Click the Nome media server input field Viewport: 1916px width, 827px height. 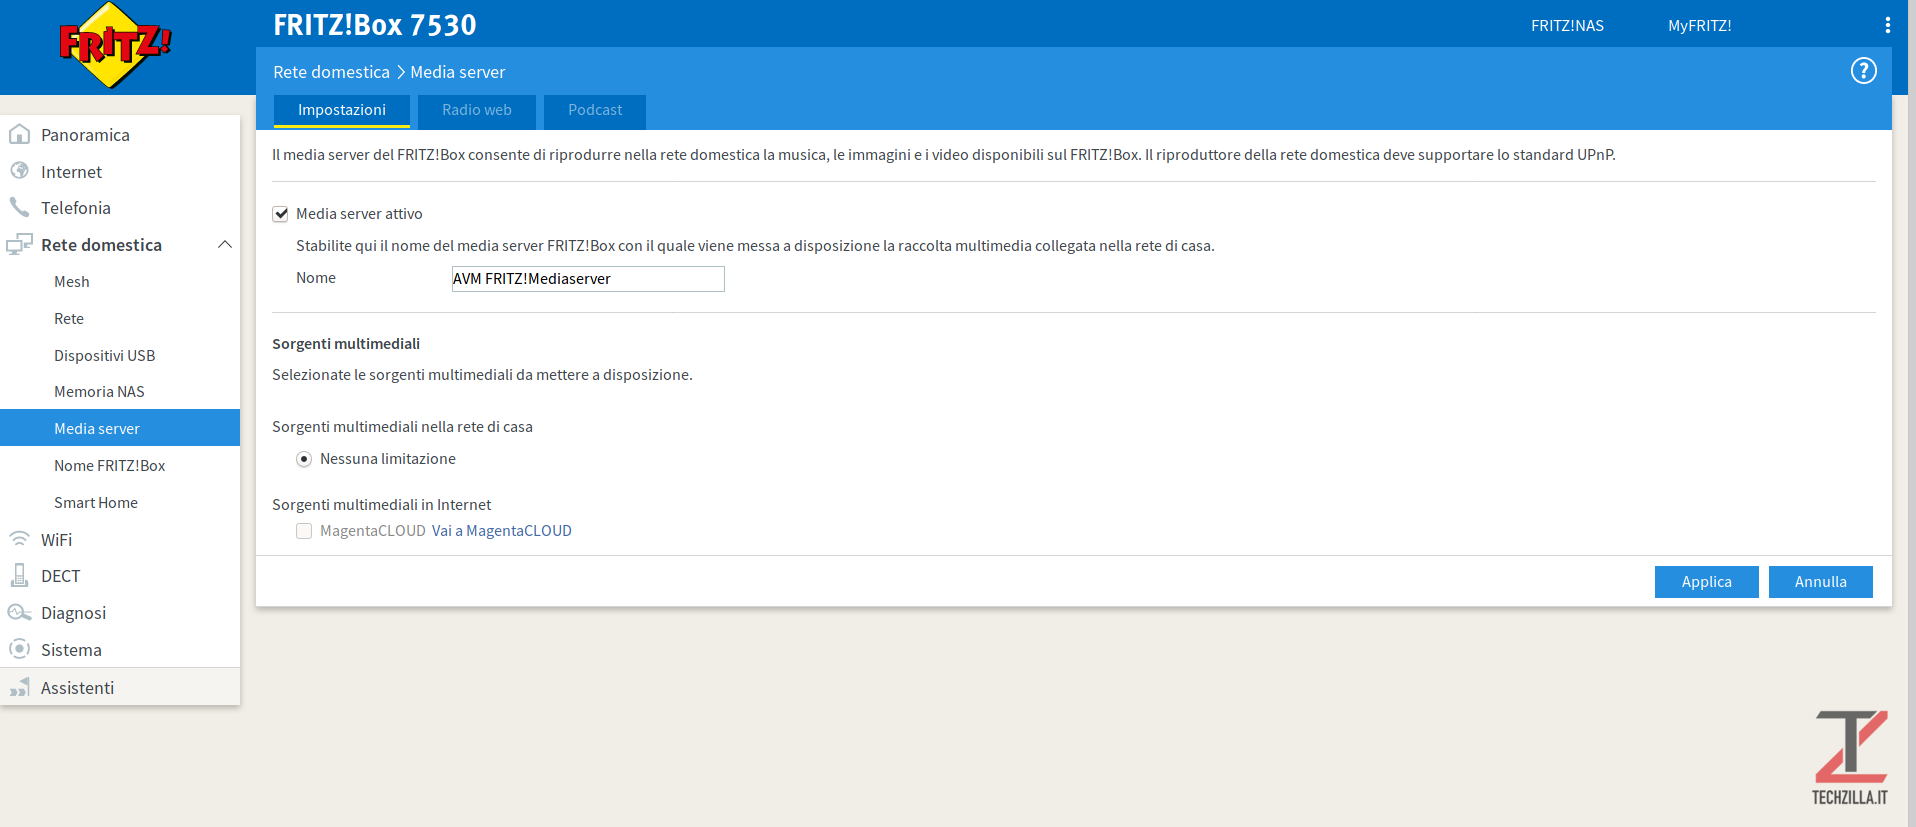pos(588,279)
